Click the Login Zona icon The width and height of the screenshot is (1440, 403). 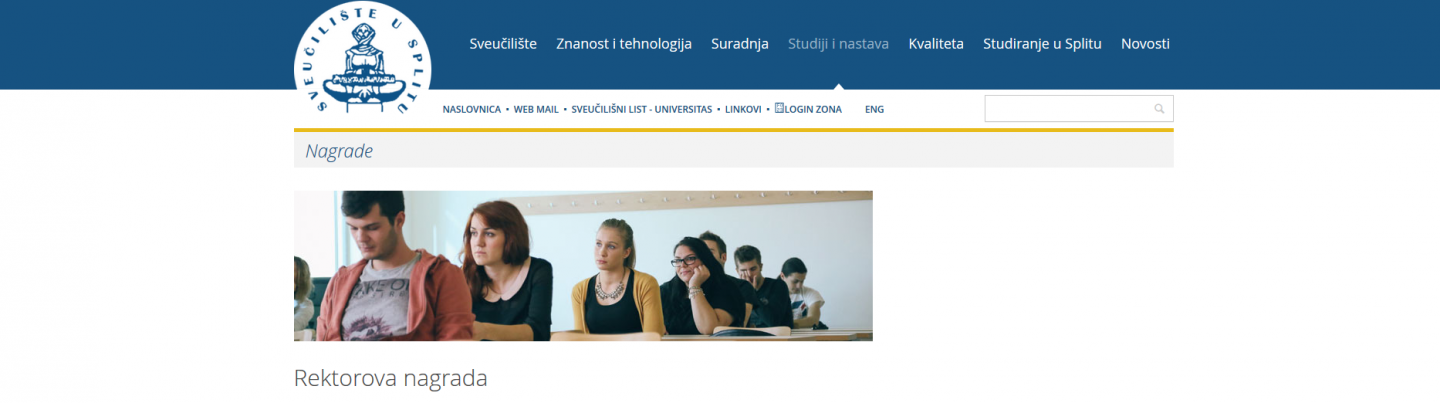coord(780,108)
